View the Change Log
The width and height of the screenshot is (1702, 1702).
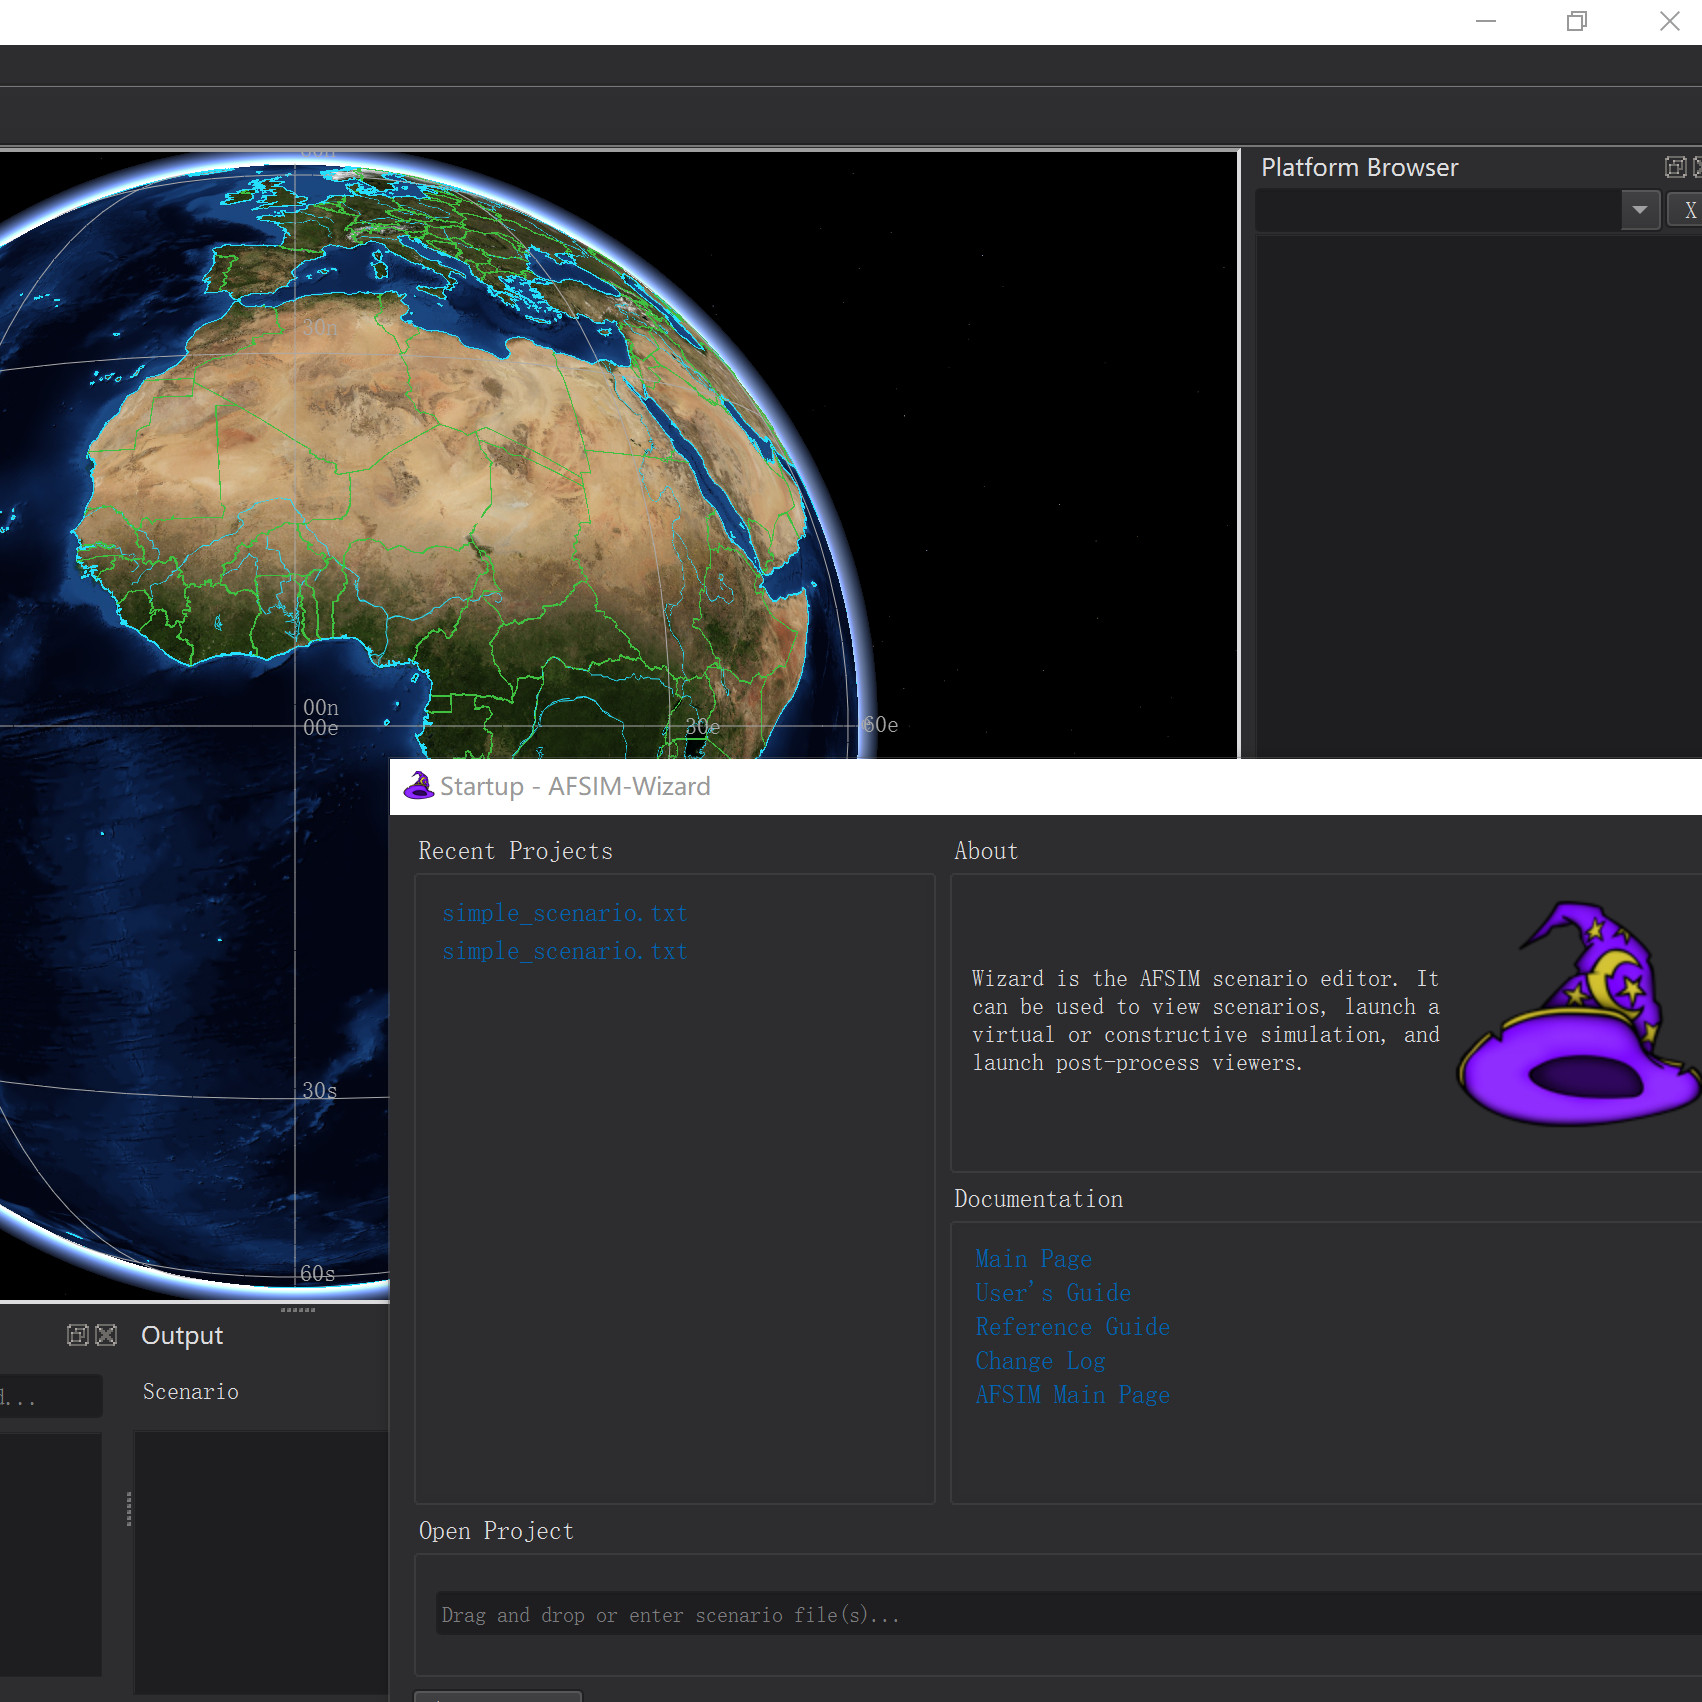coord(1040,1361)
